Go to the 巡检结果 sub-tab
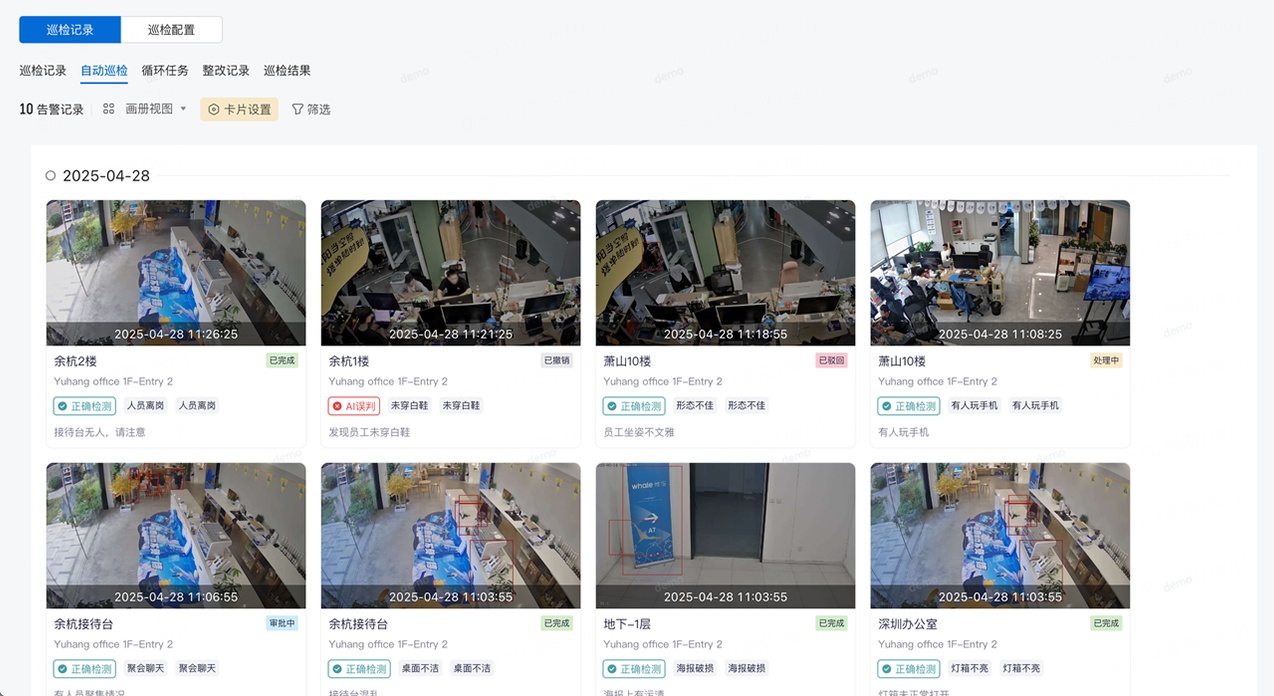Screen dimensions: 1274x696 point(287,71)
